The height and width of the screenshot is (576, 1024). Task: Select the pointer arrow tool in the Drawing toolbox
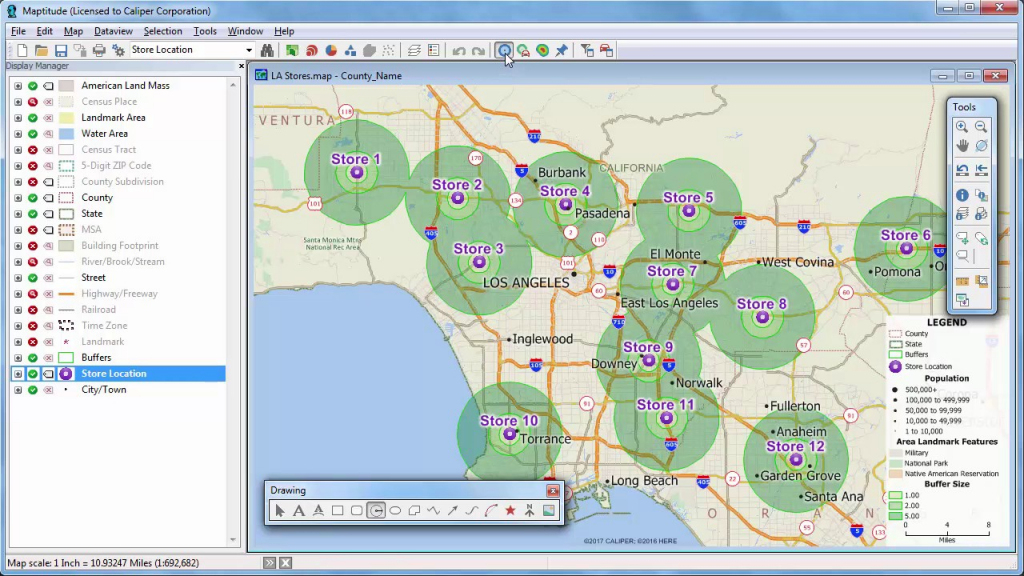point(280,511)
